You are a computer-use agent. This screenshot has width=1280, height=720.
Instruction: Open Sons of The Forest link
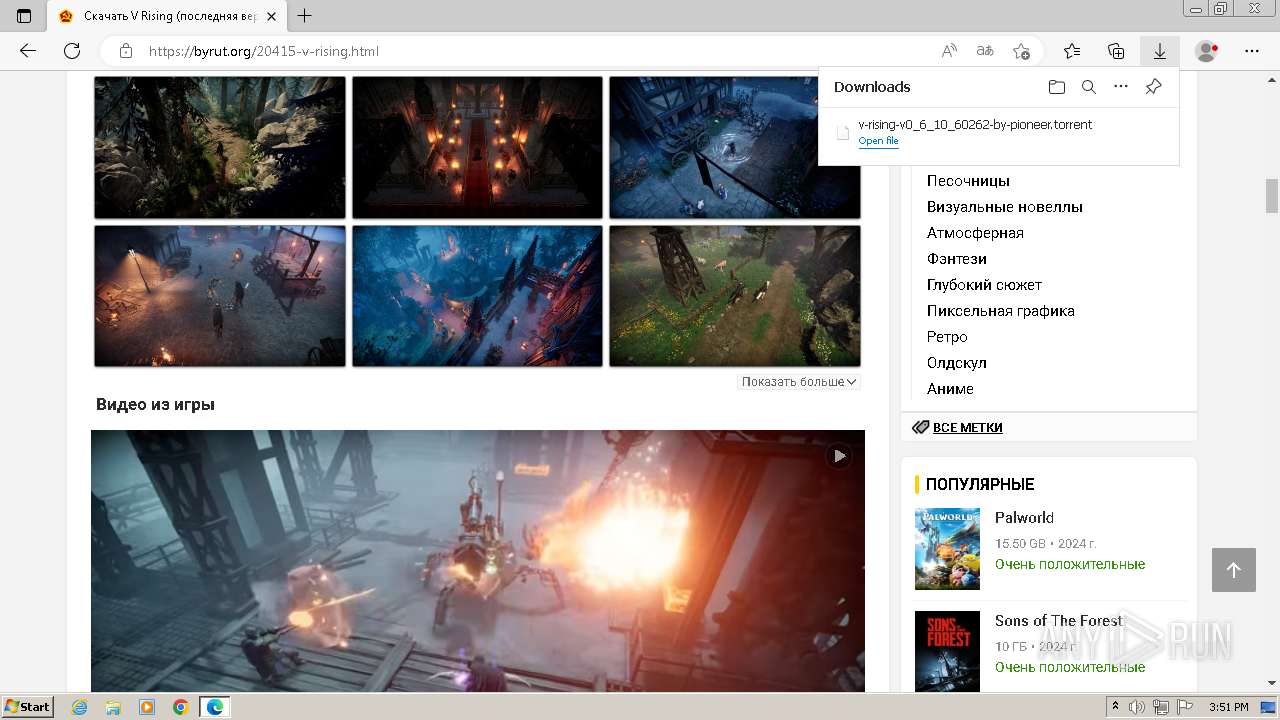(1059, 620)
